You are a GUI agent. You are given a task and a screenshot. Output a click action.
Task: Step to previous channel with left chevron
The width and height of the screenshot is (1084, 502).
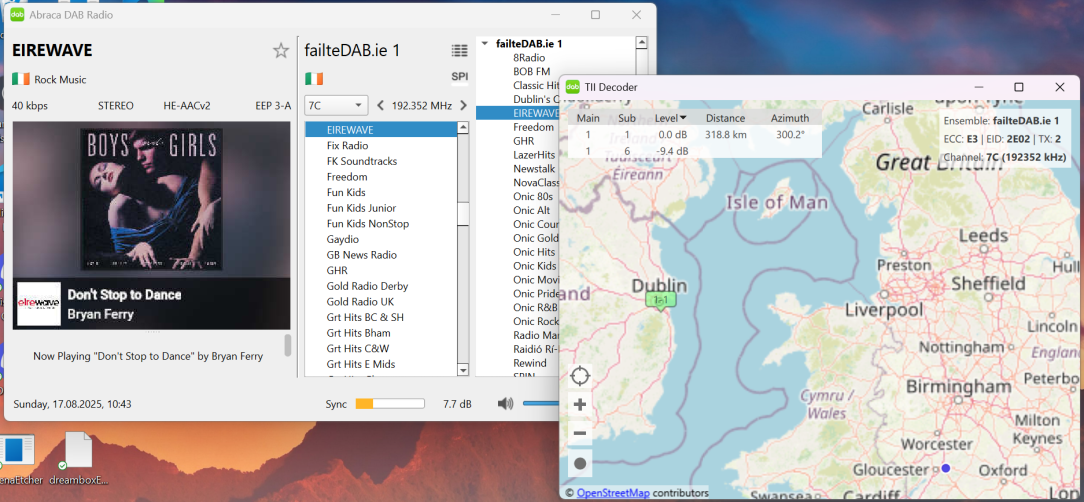coord(380,106)
